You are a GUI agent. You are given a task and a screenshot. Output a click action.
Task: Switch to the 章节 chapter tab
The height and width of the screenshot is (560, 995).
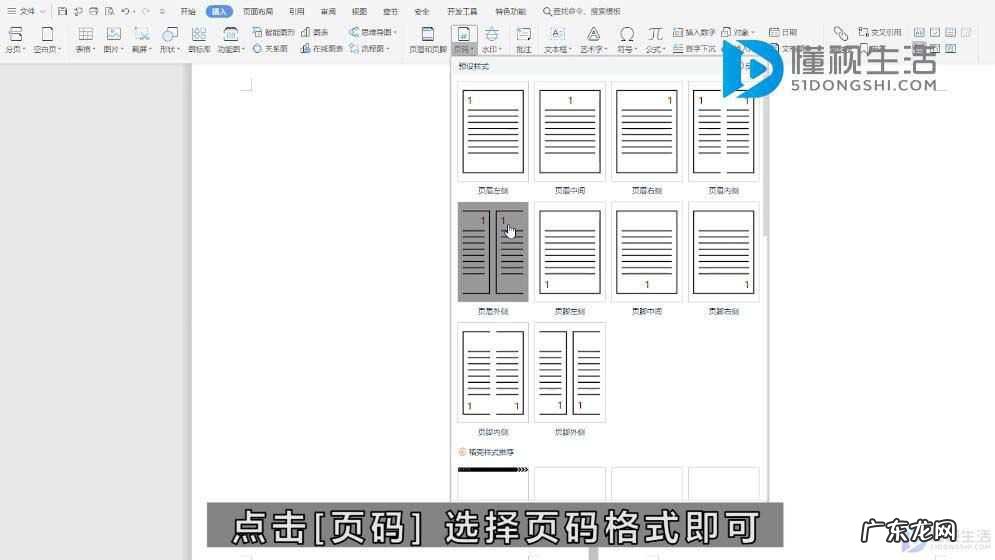click(390, 11)
